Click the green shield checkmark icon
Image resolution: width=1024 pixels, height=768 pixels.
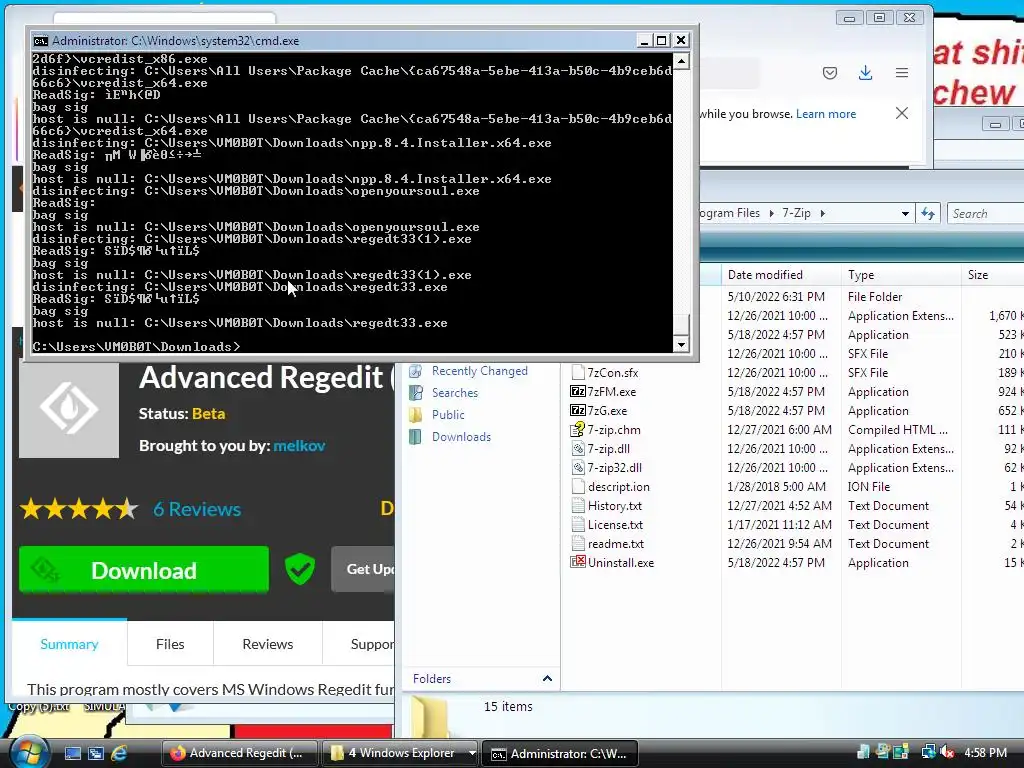pos(300,569)
